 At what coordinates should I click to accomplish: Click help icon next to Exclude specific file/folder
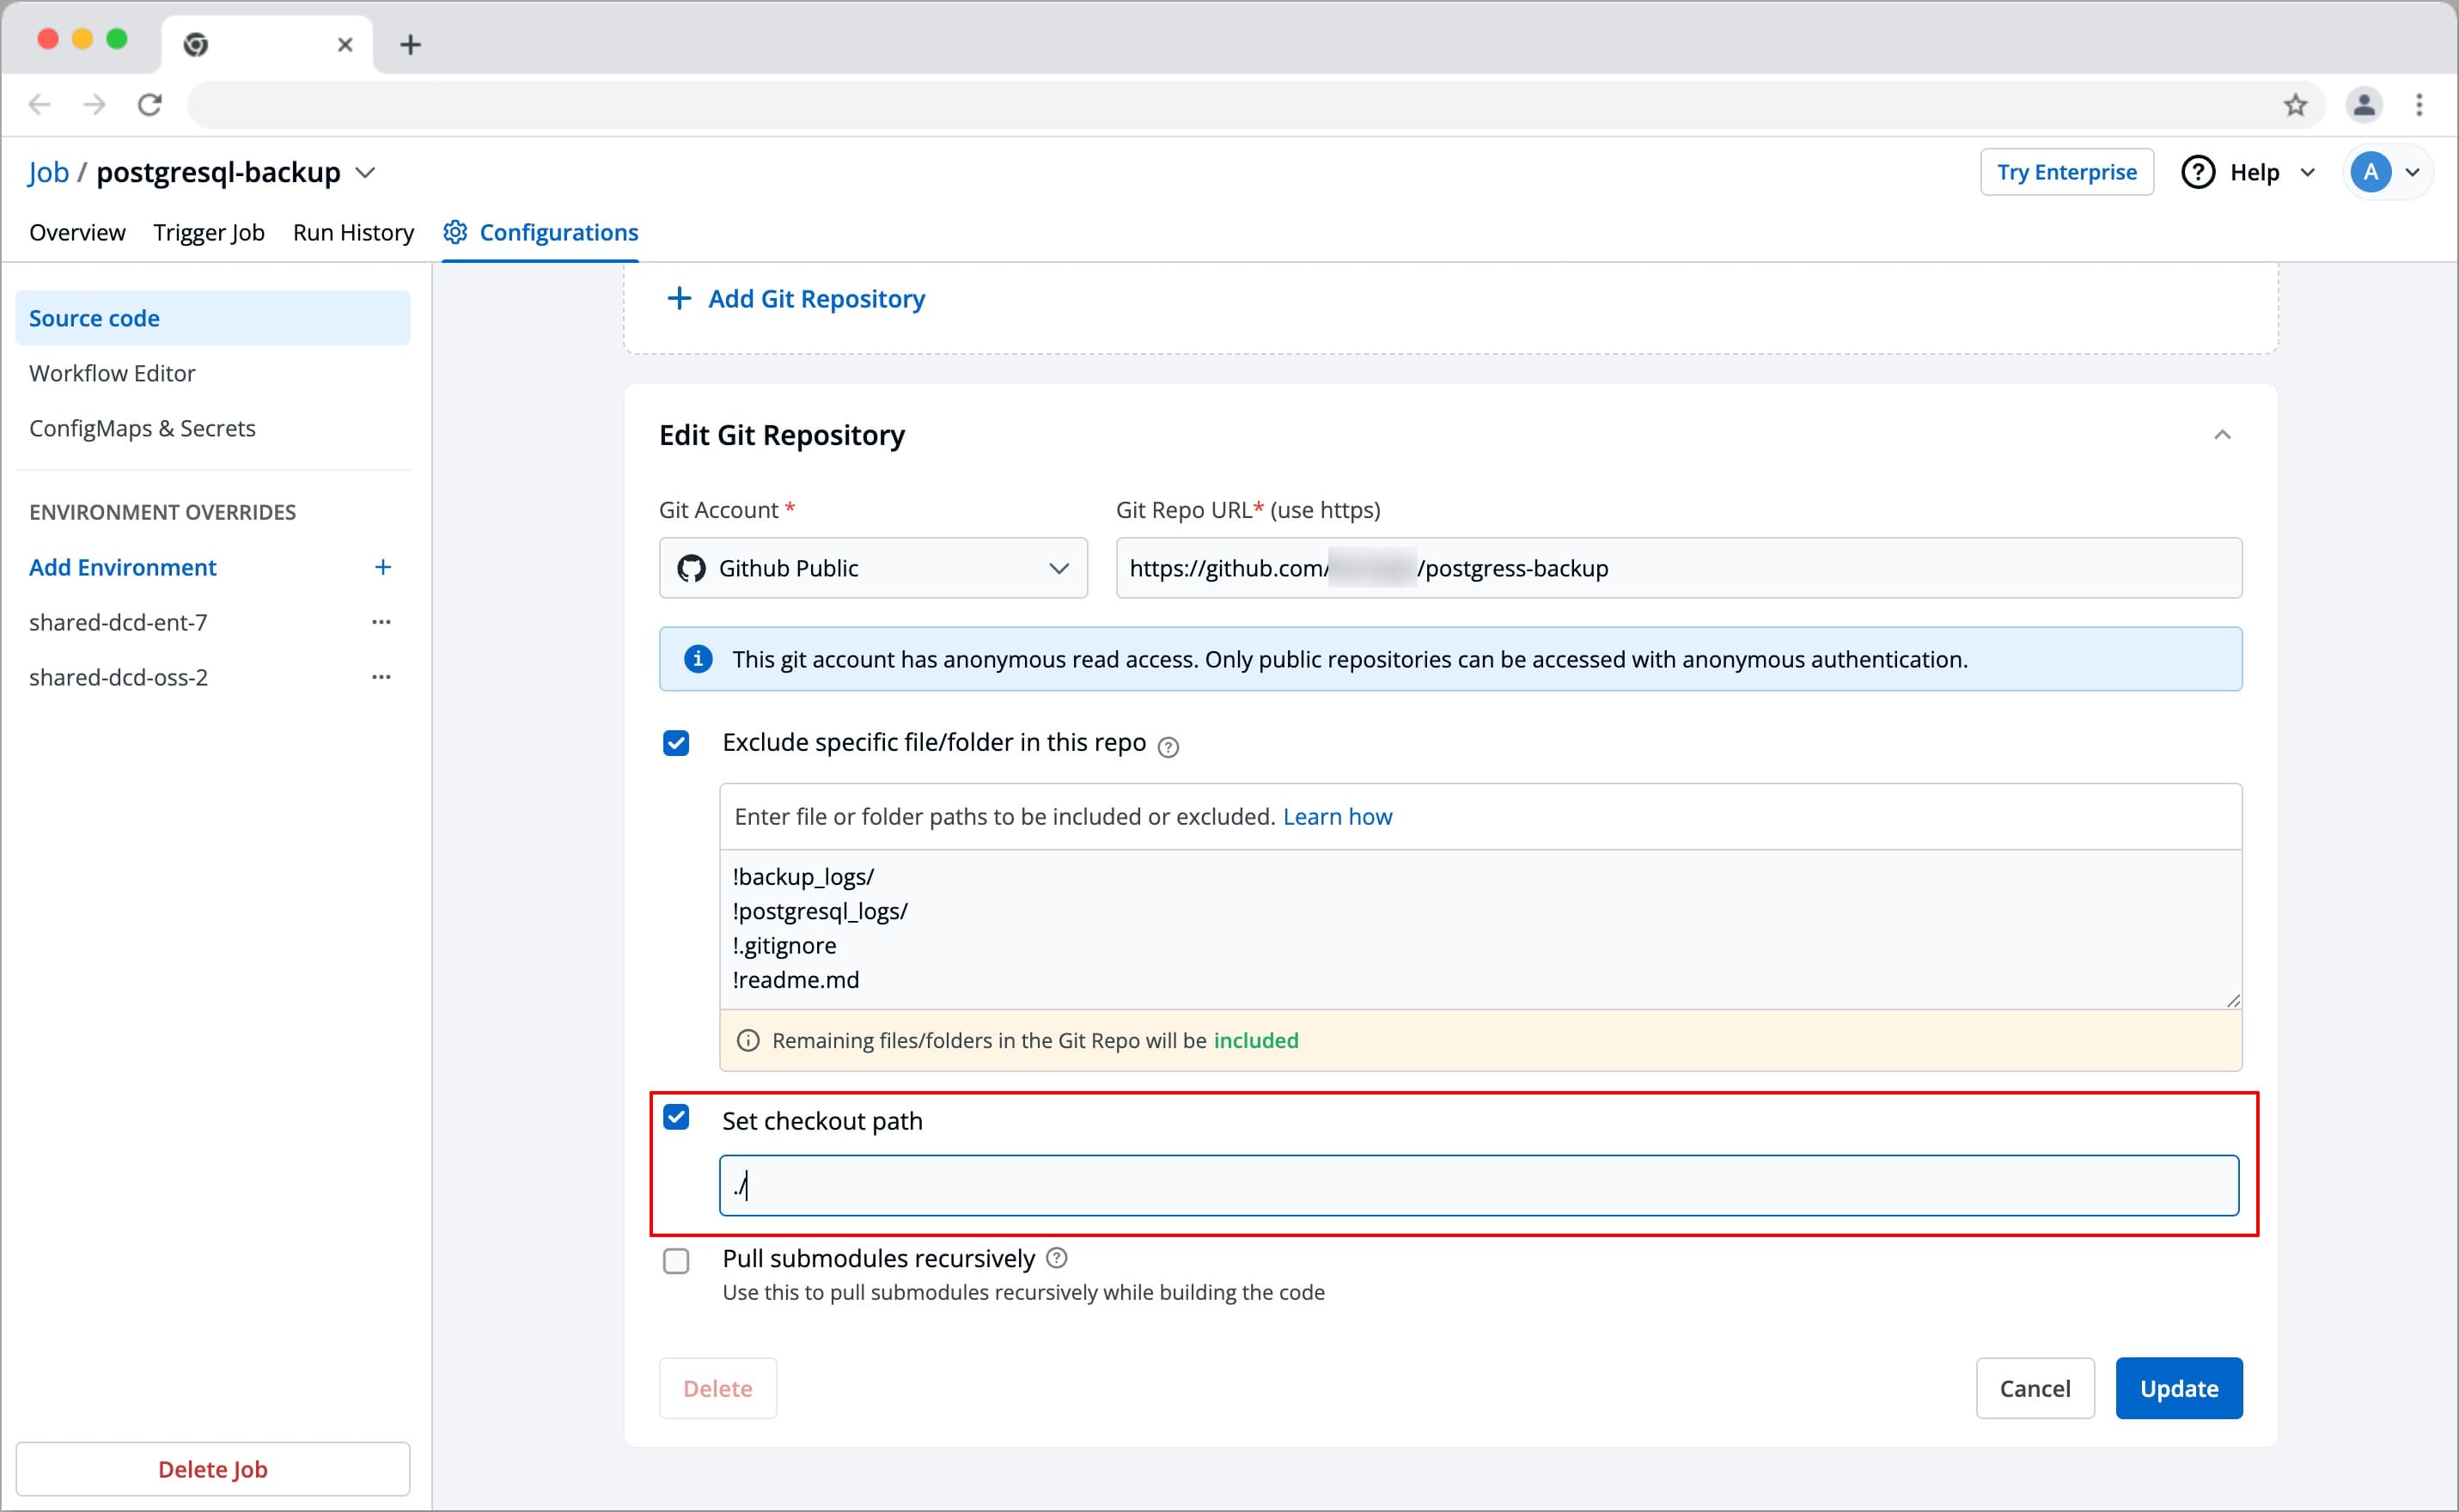coord(1167,746)
